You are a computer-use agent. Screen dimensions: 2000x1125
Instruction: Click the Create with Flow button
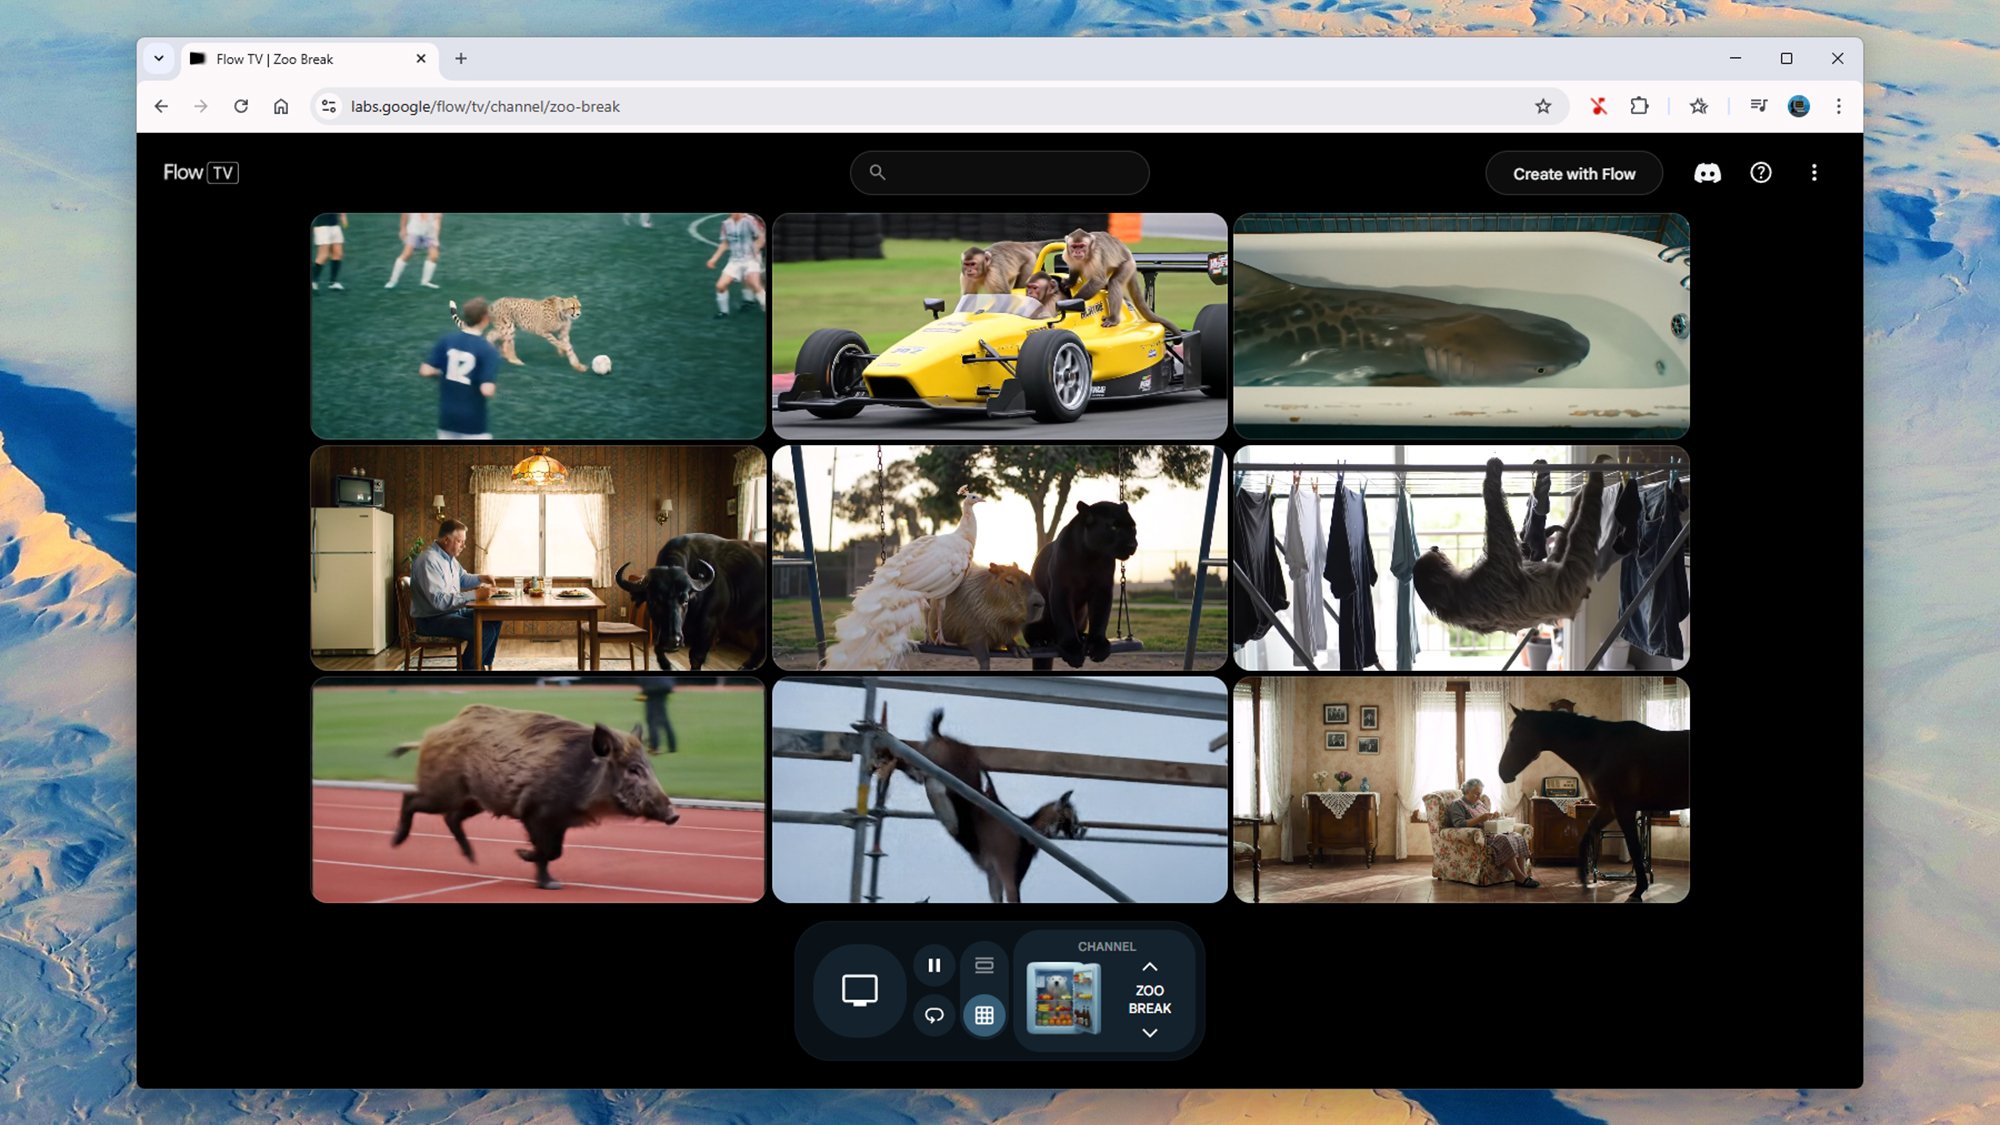(1574, 173)
